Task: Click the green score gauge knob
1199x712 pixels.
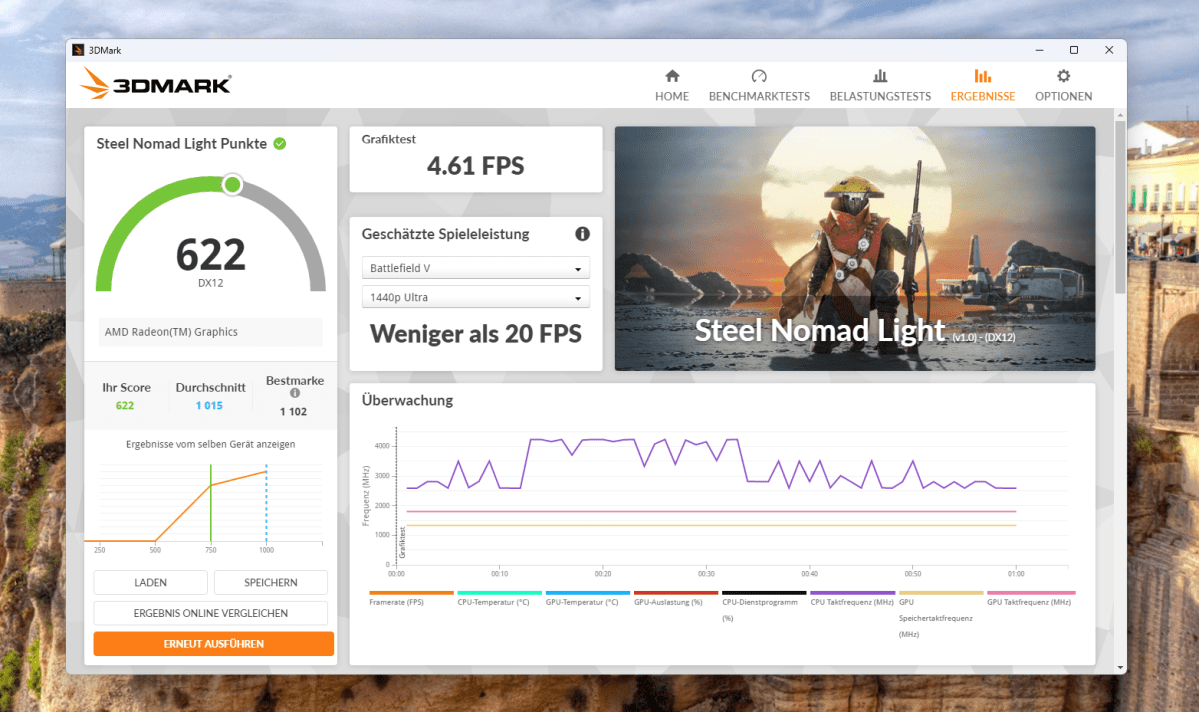Action: pos(232,184)
